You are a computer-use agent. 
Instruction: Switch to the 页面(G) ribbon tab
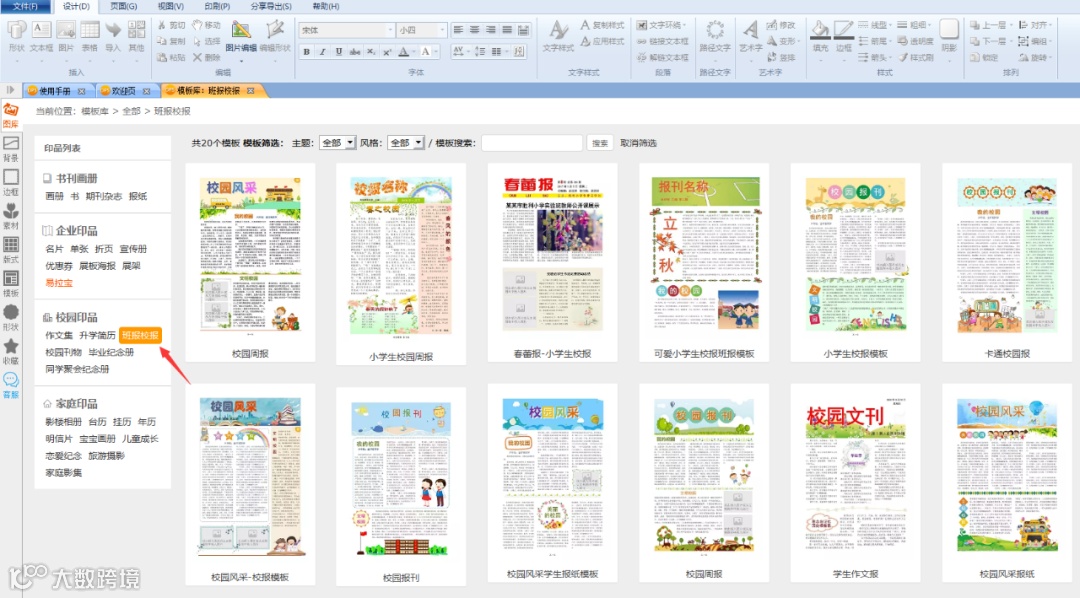click(123, 6)
